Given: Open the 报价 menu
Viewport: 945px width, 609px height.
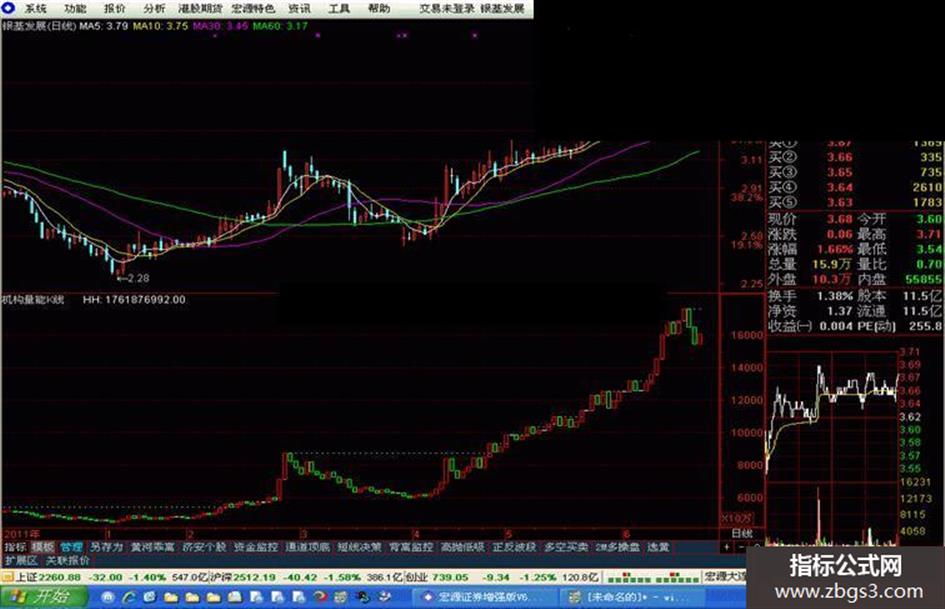Looking at the screenshot, I should pyautogui.click(x=115, y=8).
